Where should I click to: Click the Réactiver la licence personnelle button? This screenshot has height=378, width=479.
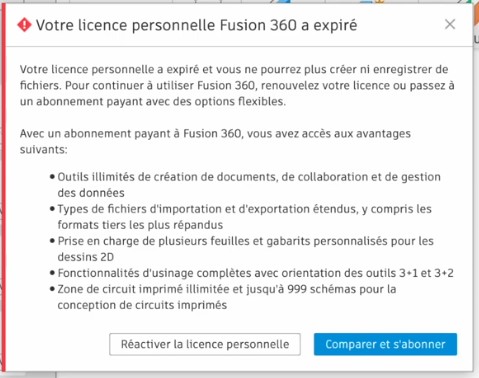pos(205,344)
